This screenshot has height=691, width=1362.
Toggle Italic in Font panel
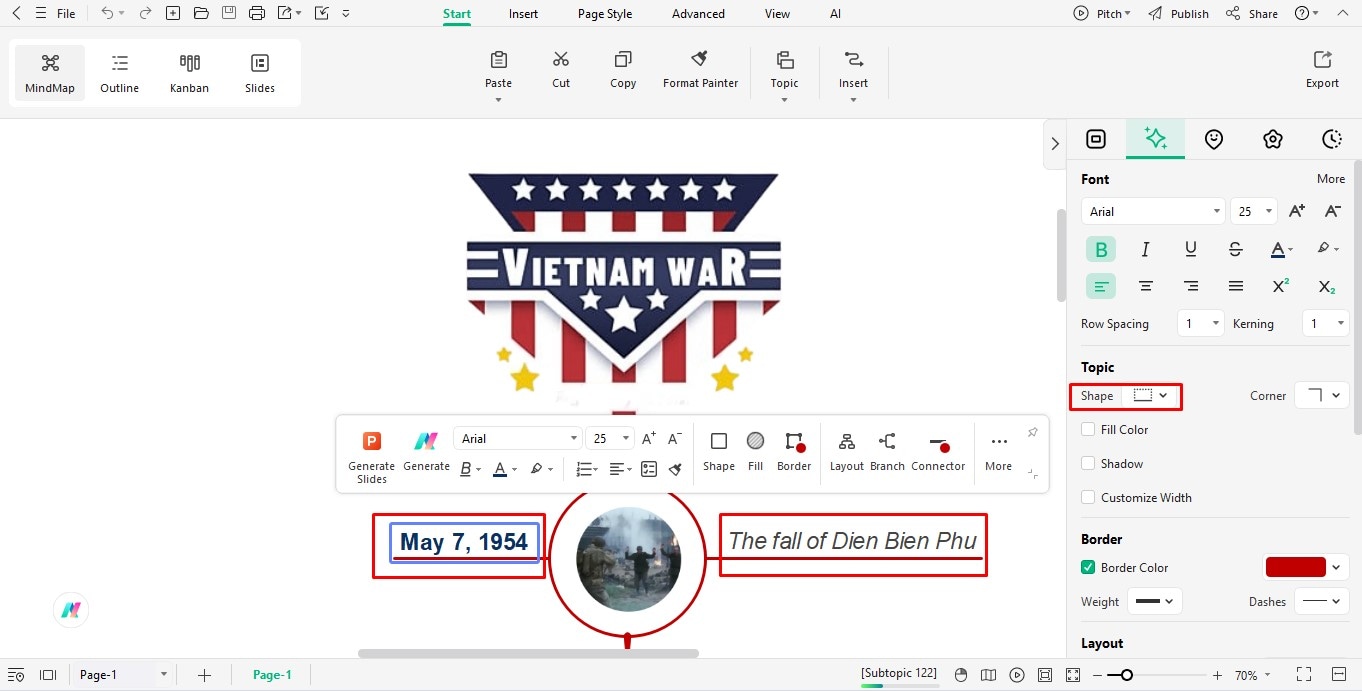pyautogui.click(x=1146, y=249)
